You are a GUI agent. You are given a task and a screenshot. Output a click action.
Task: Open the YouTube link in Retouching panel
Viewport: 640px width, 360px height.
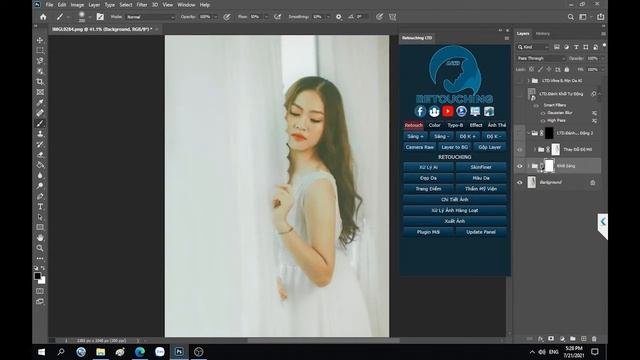click(448, 111)
